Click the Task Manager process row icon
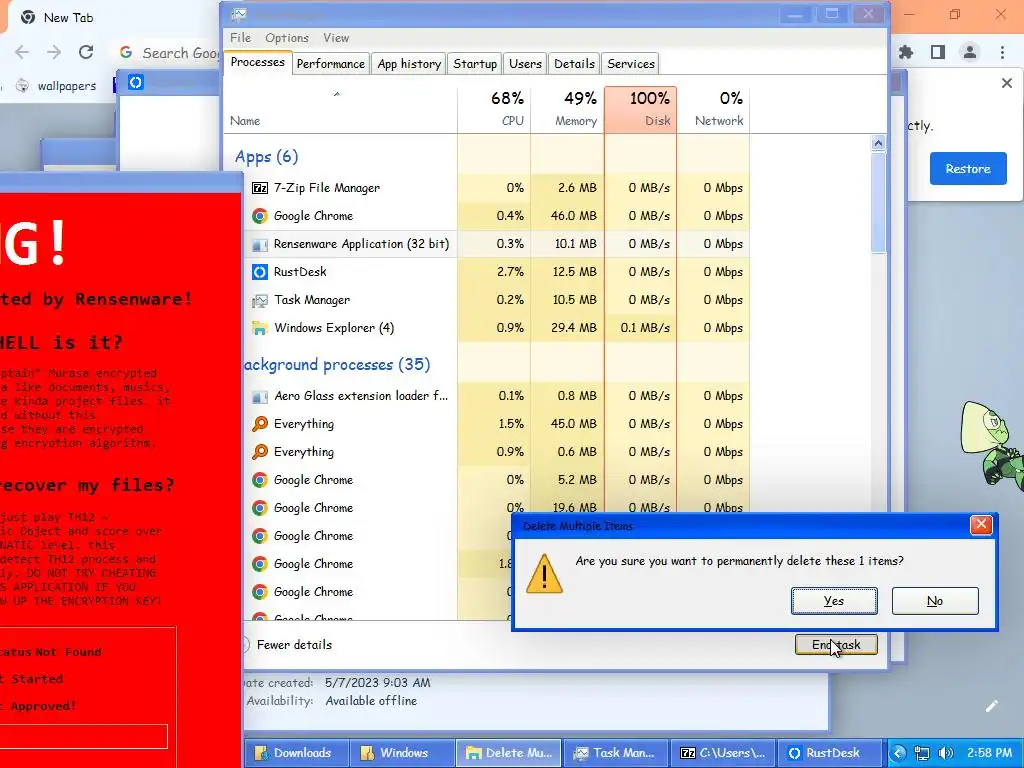 pyautogui.click(x=260, y=300)
